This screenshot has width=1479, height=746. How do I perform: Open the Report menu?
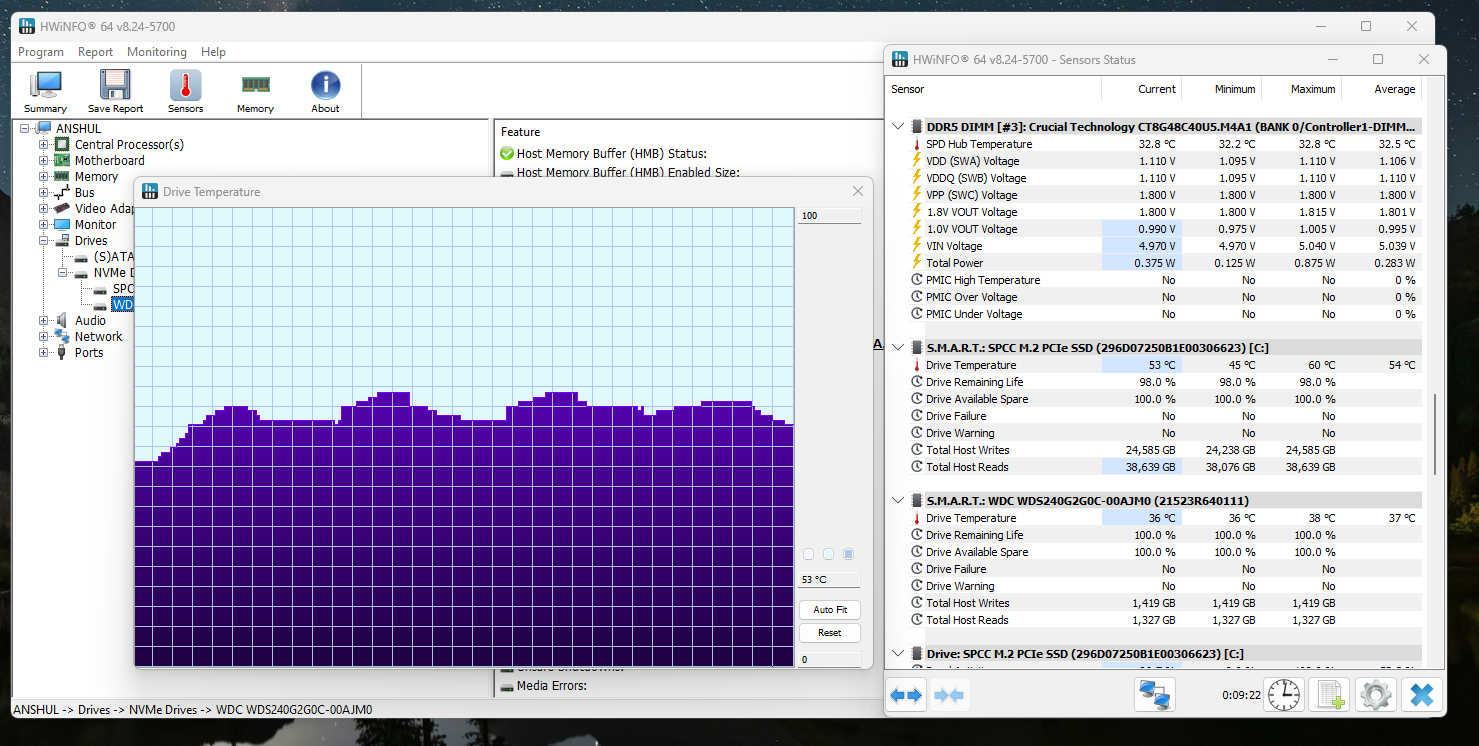click(95, 52)
